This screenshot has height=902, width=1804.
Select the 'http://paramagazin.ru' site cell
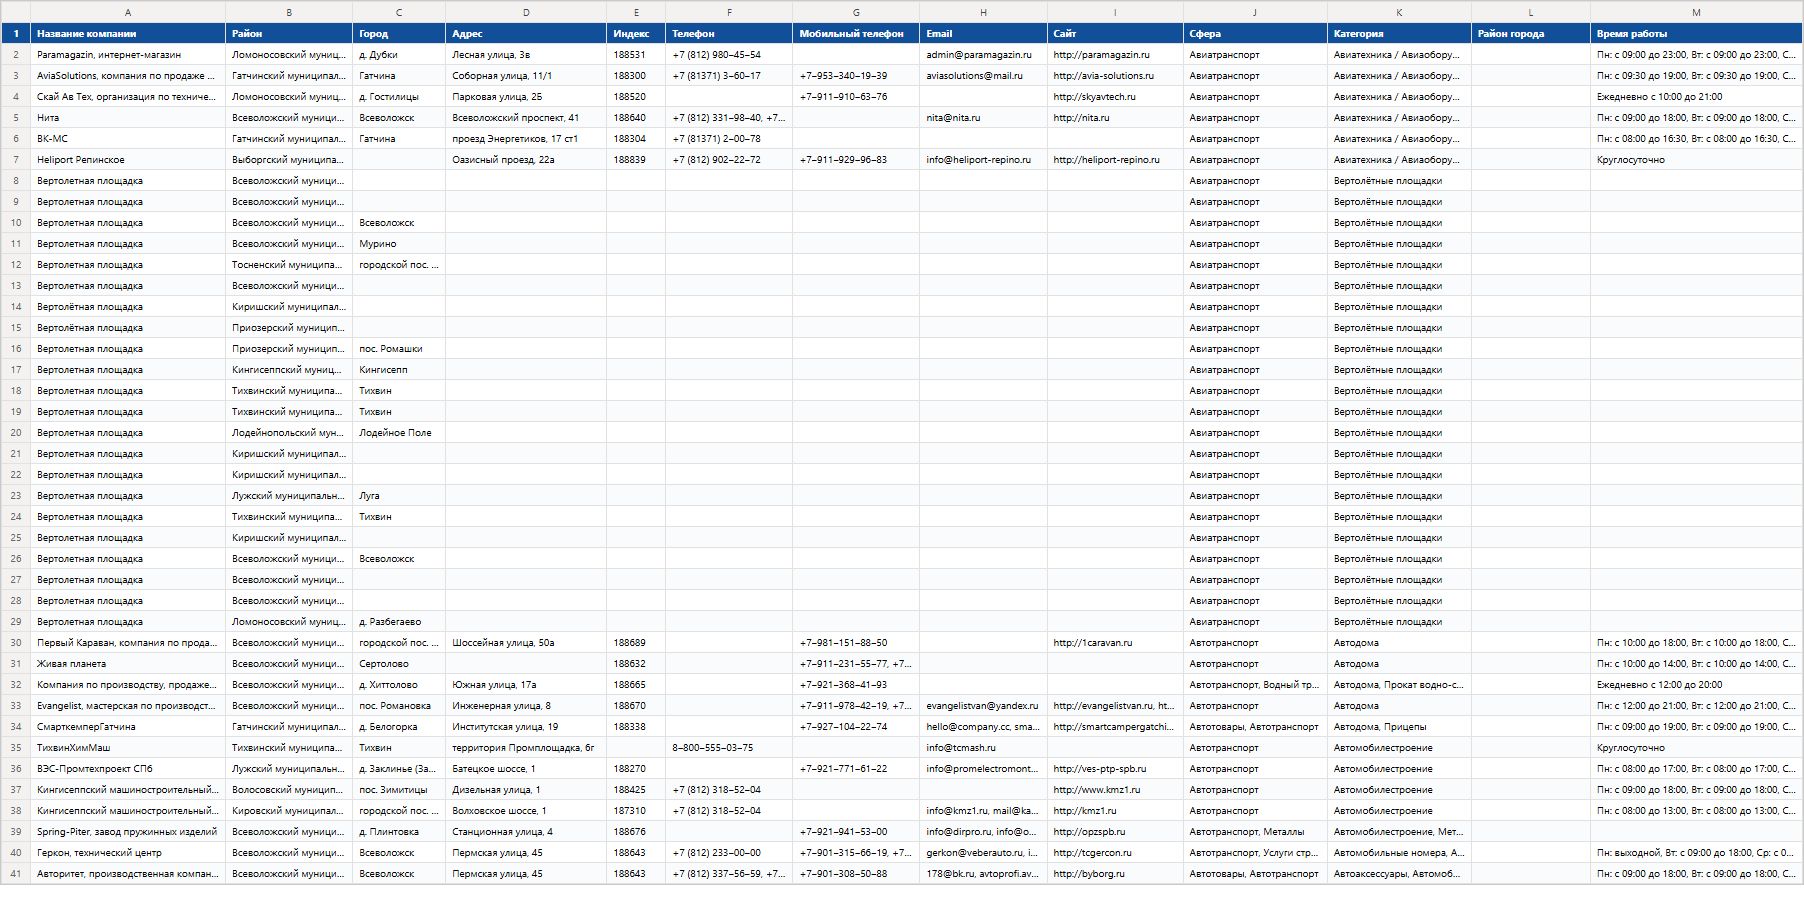[x=1115, y=55]
